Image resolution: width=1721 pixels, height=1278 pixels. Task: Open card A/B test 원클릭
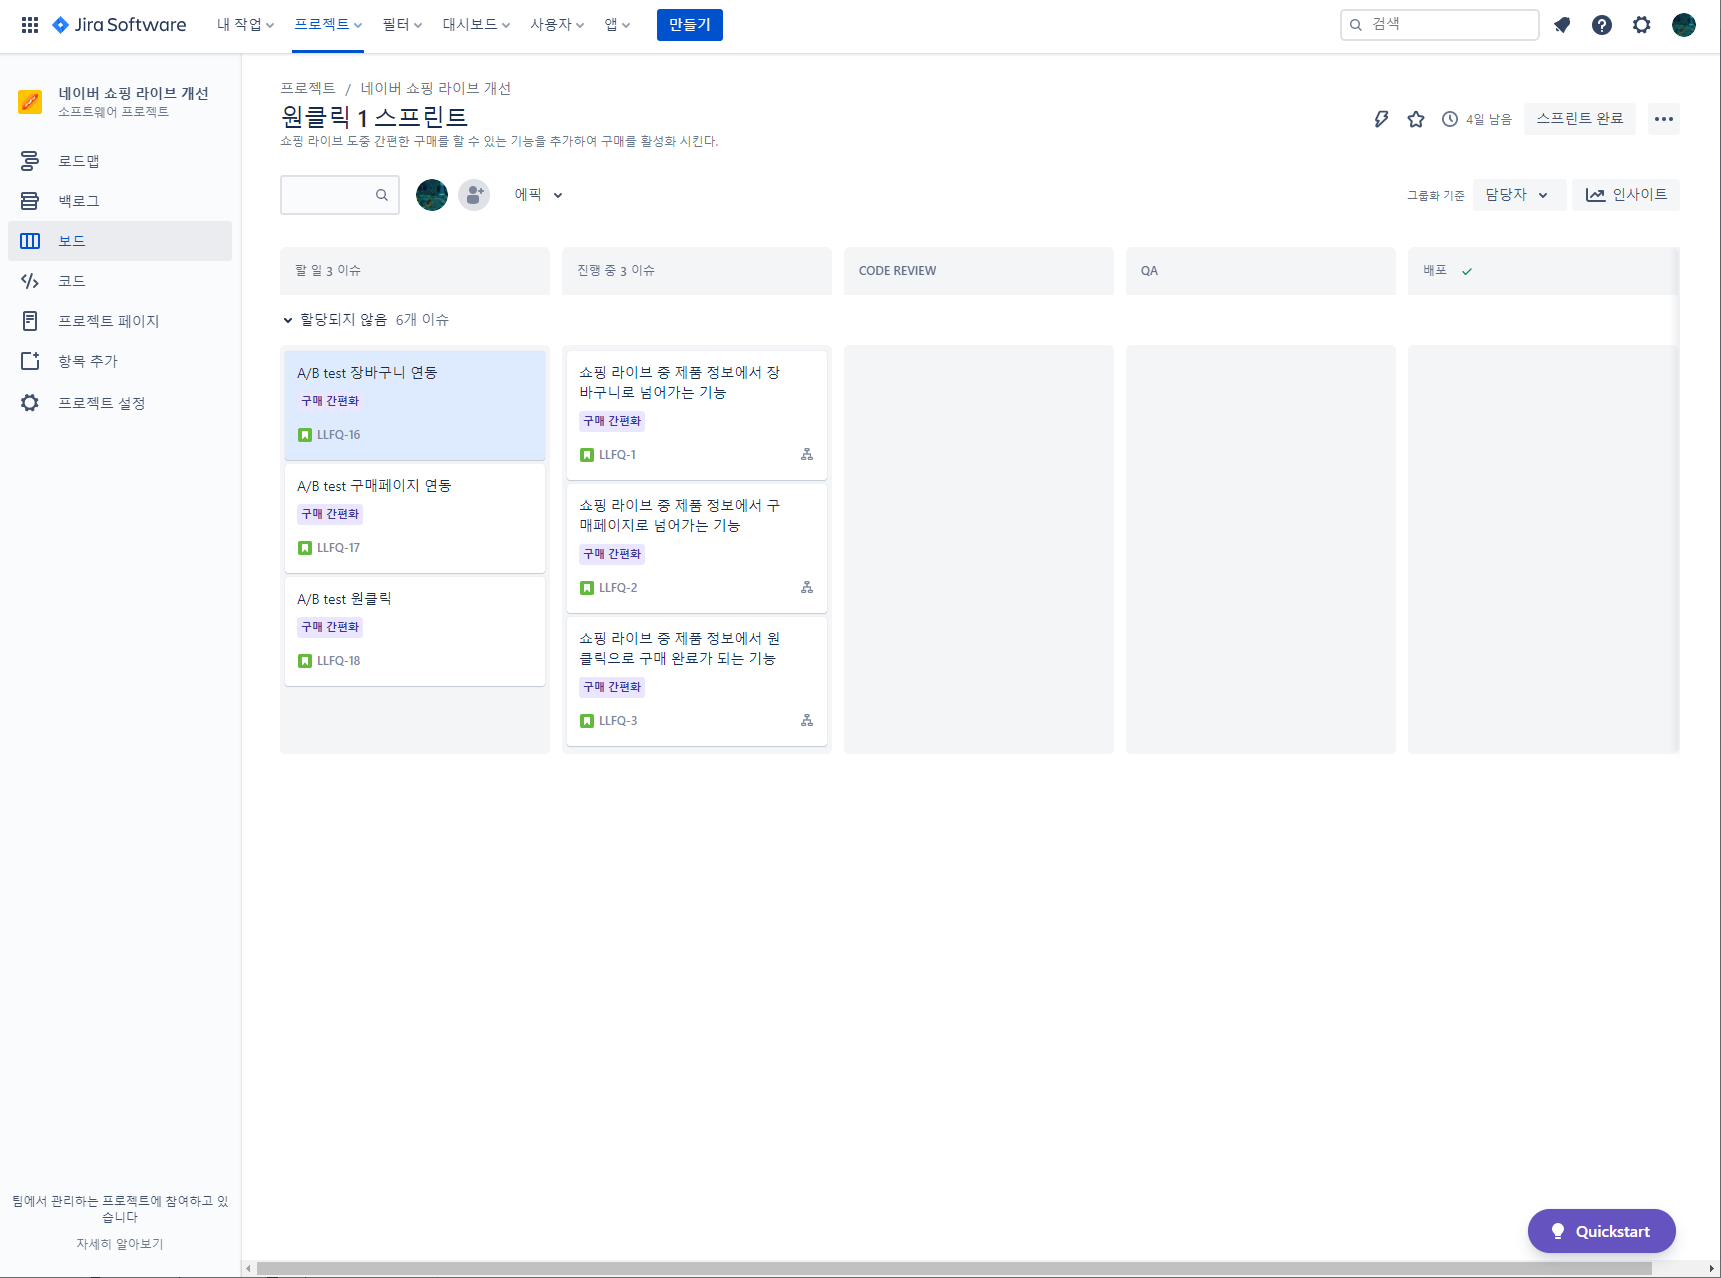tap(415, 631)
